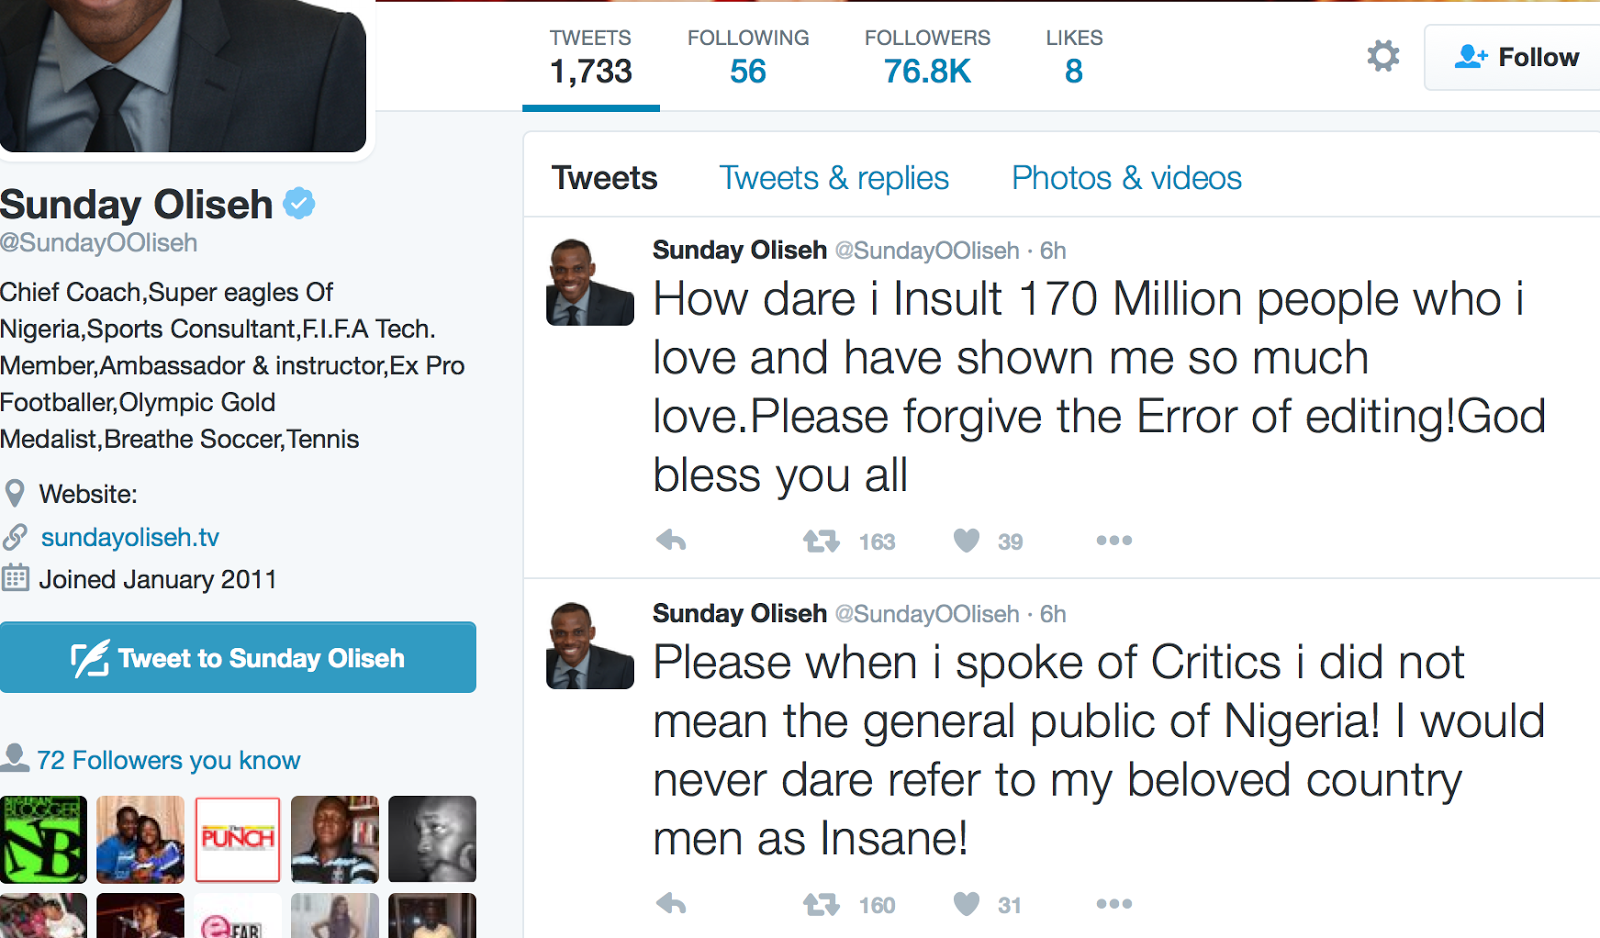The height and width of the screenshot is (938, 1600).
Task: Switch to Tweets & replies tab
Action: (834, 178)
